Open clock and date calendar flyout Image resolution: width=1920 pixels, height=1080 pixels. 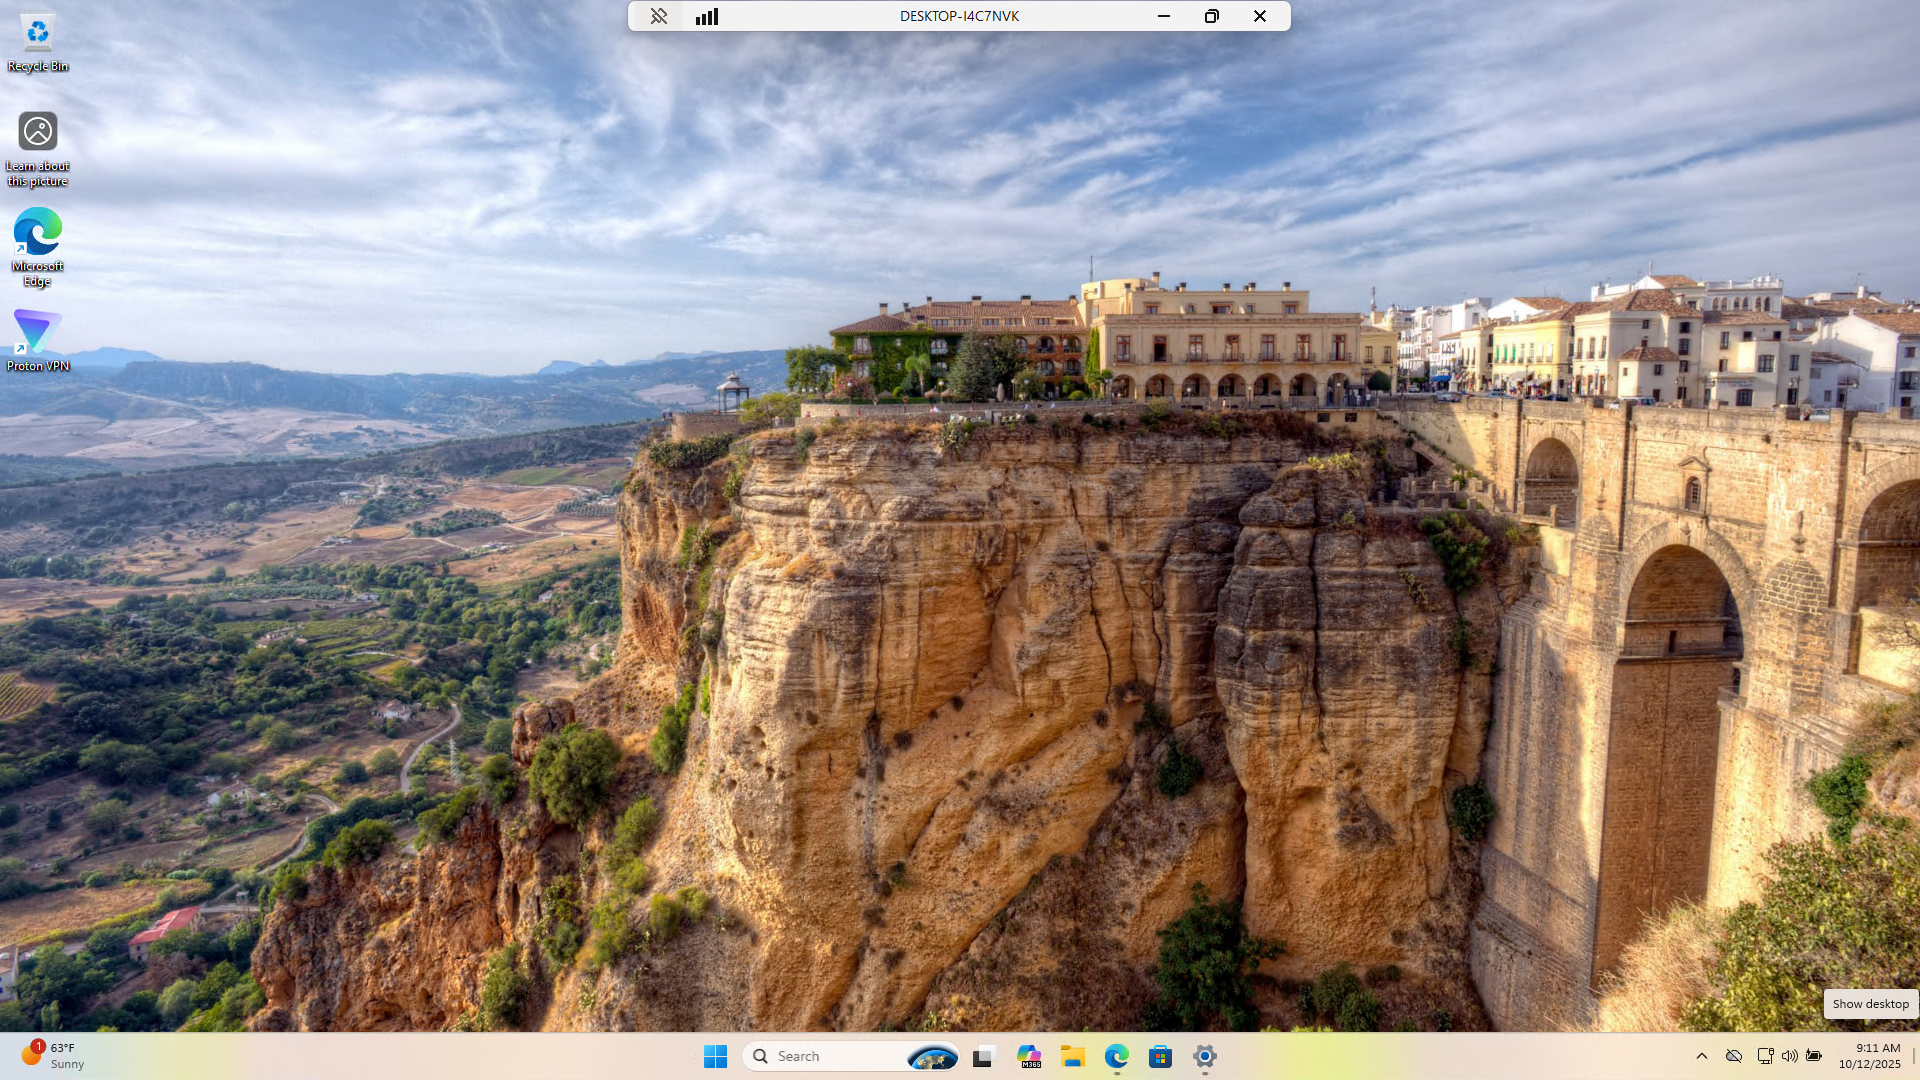click(x=1869, y=1056)
